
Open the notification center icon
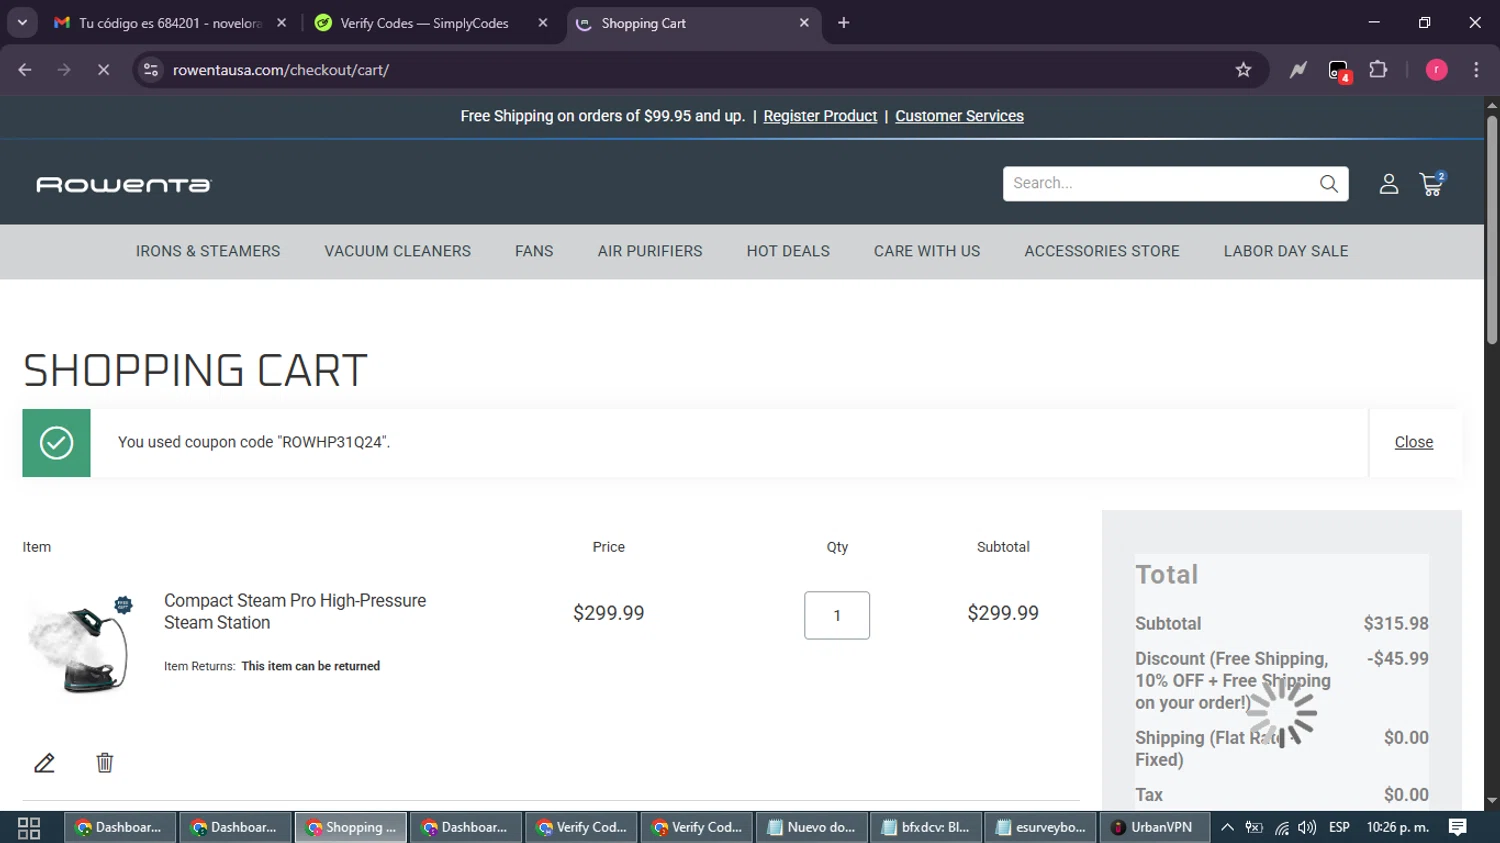click(1458, 828)
